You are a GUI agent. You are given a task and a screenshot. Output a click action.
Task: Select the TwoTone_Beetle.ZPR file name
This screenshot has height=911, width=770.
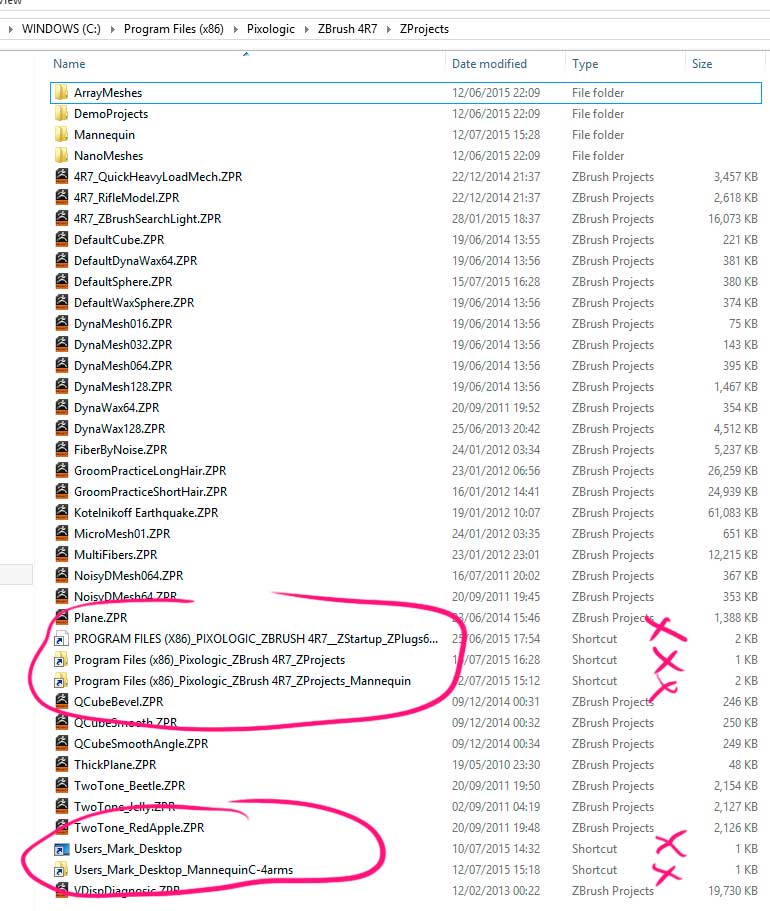pos(130,786)
